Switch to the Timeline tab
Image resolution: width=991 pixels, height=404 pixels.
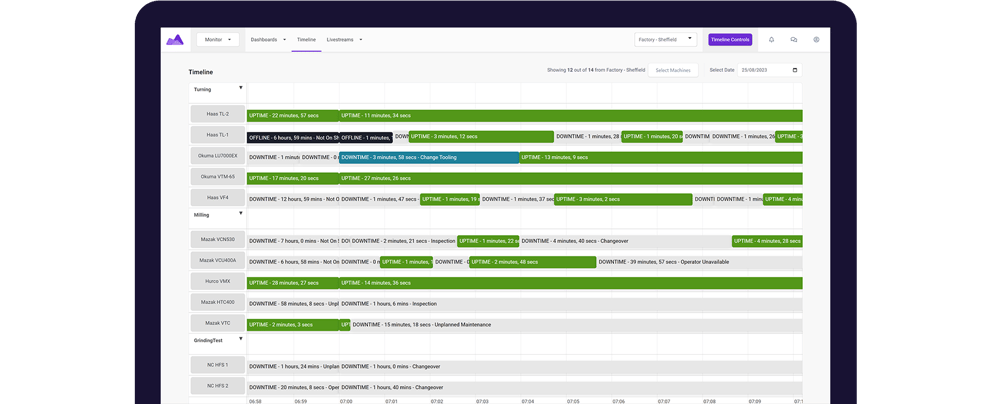click(x=306, y=40)
